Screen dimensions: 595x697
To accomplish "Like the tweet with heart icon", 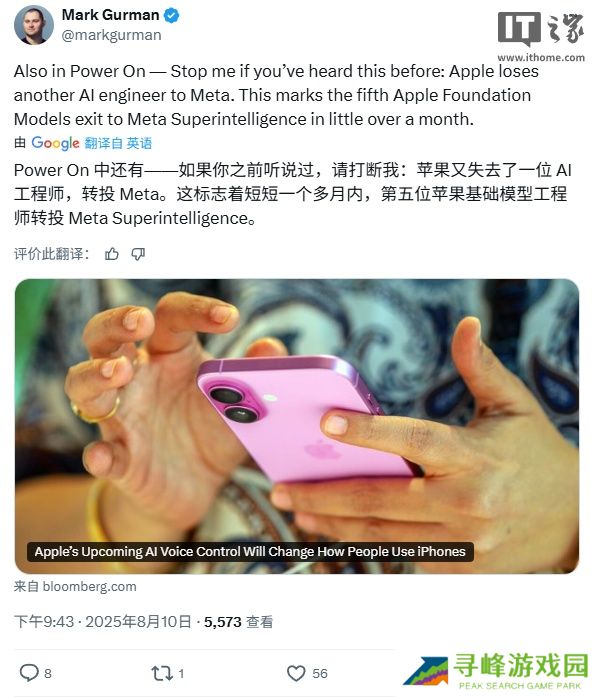I will [x=296, y=673].
